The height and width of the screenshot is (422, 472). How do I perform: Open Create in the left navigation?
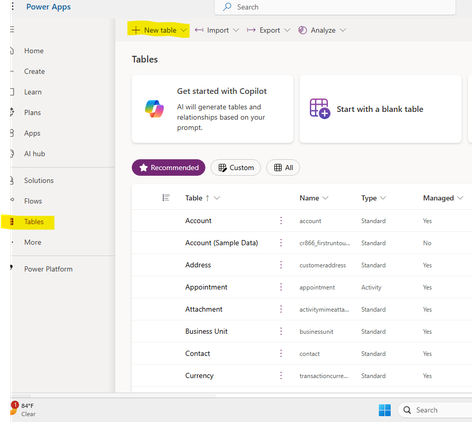34,71
